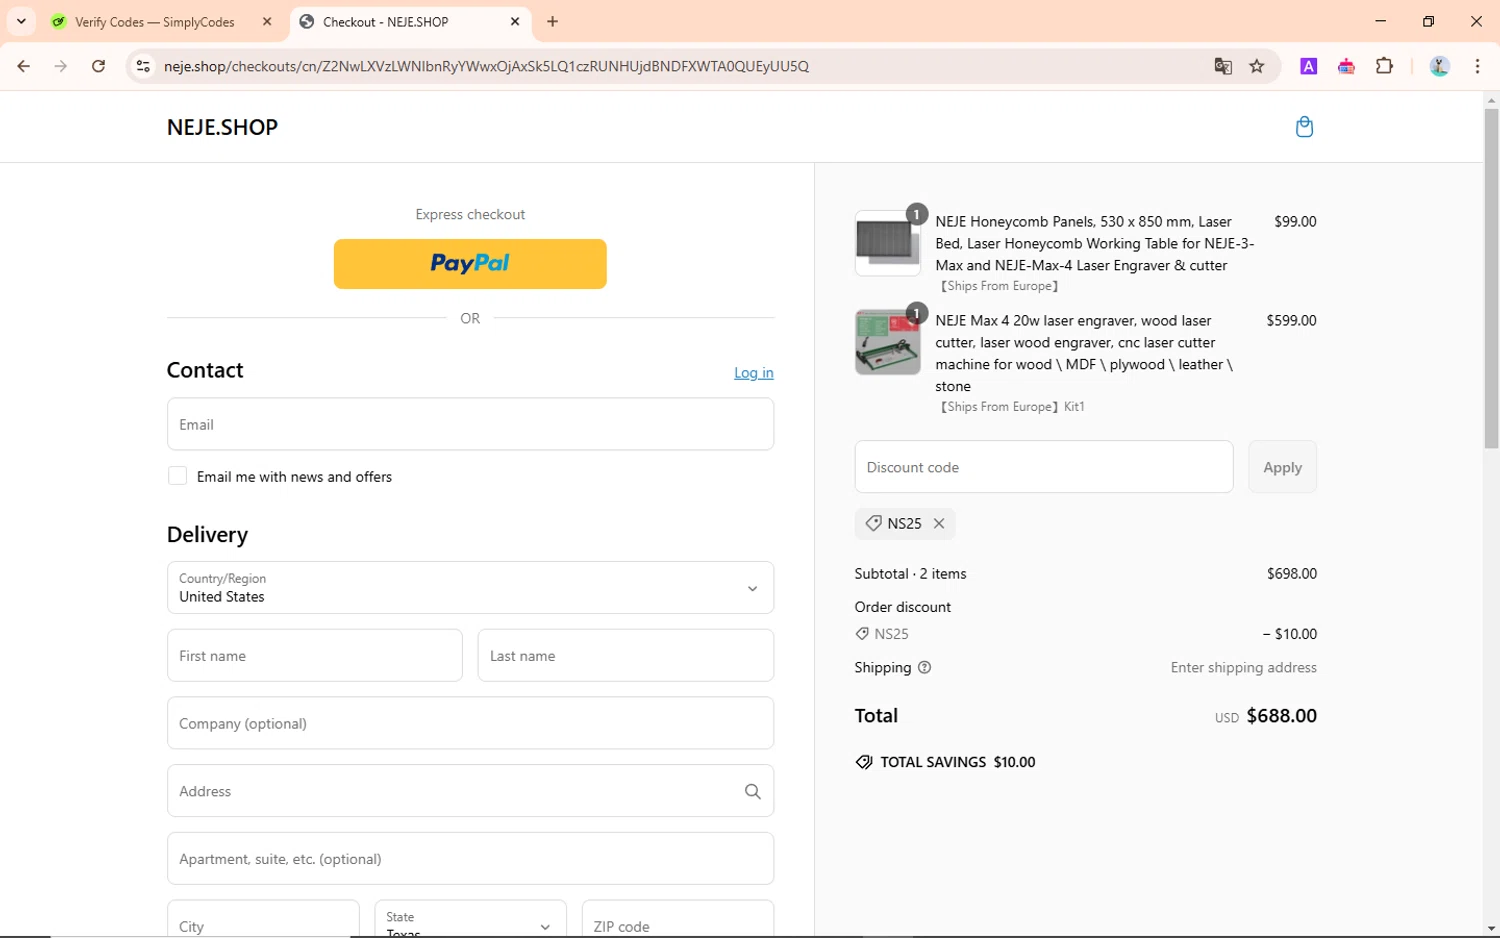Screen dimensions: 1500x938
Task: Focus the Email input field
Action: (x=470, y=424)
